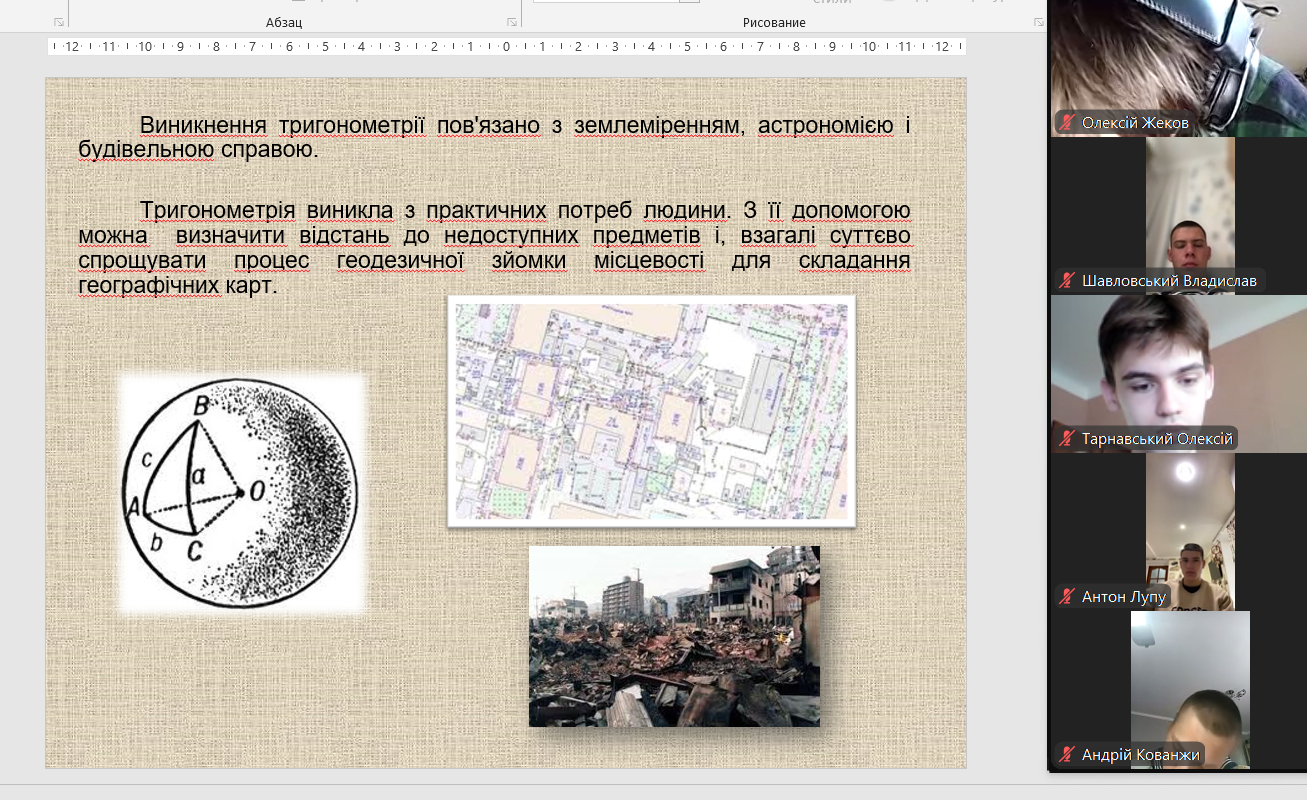Select the spherical triangle diagram image
This screenshot has width=1307, height=800.
[x=242, y=493]
